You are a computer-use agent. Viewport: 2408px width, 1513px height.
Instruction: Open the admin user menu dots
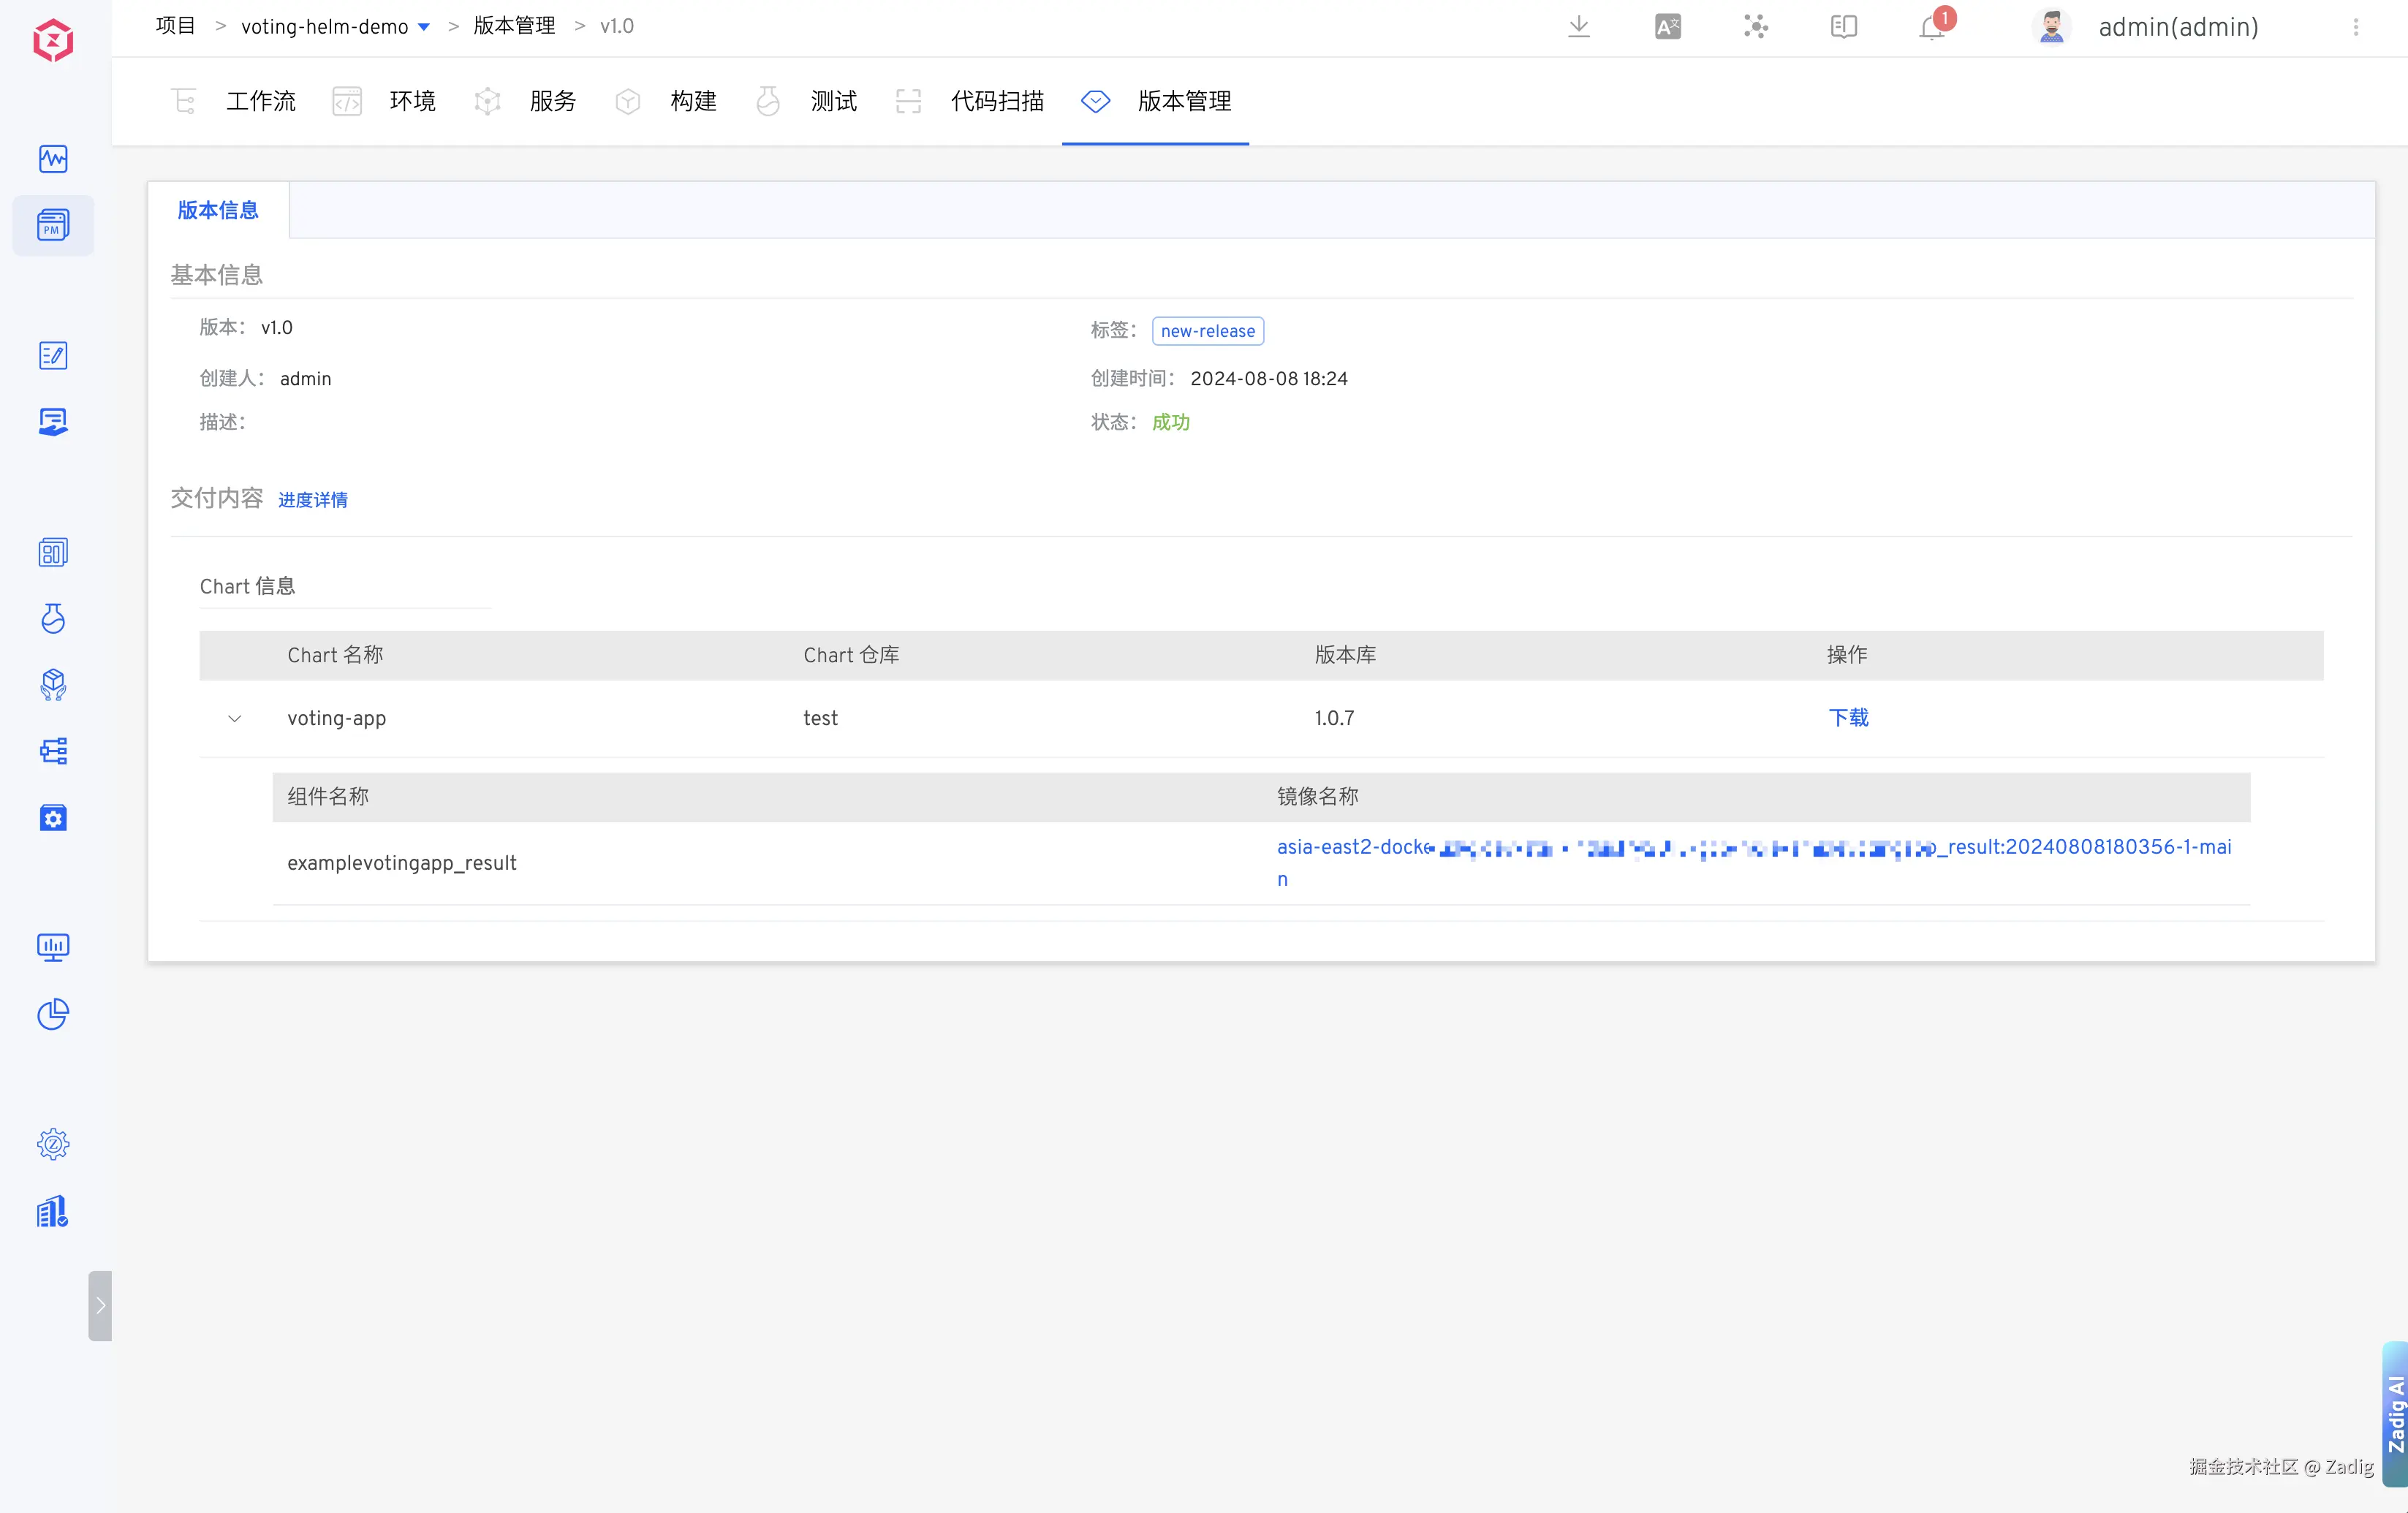point(2355,27)
